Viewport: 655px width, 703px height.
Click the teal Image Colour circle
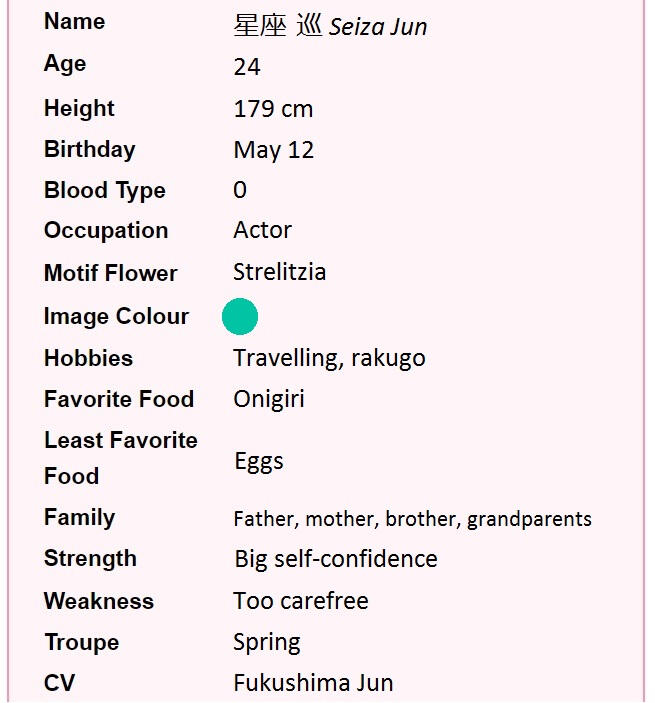coord(240,316)
